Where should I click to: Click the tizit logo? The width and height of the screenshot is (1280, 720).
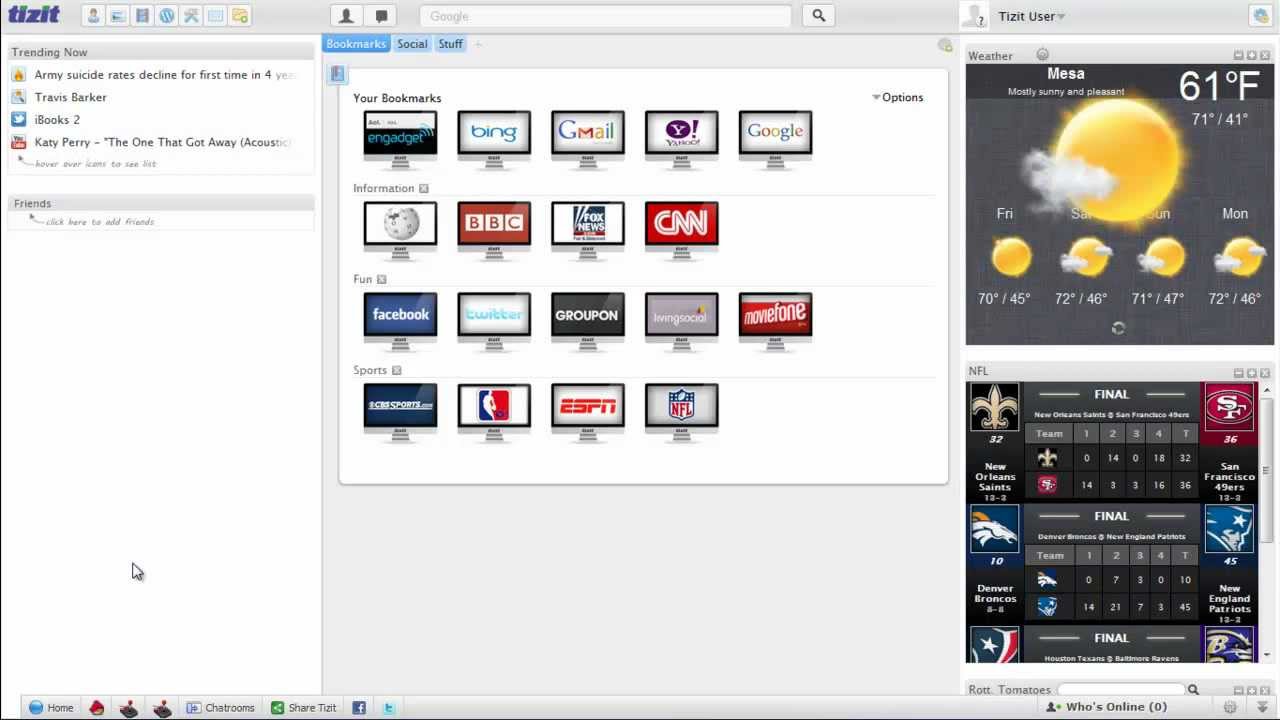click(x=34, y=15)
